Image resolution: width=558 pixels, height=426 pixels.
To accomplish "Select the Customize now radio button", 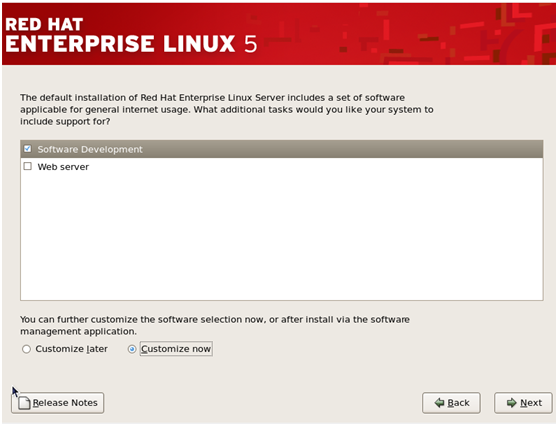I will click(132, 349).
